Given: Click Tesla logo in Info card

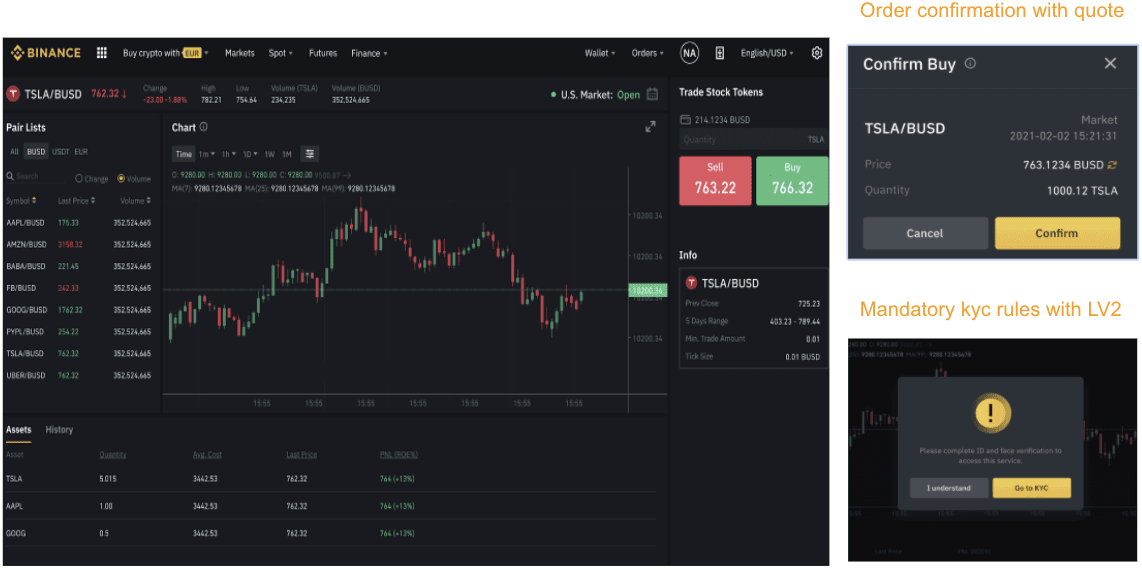Looking at the screenshot, I should tap(692, 283).
